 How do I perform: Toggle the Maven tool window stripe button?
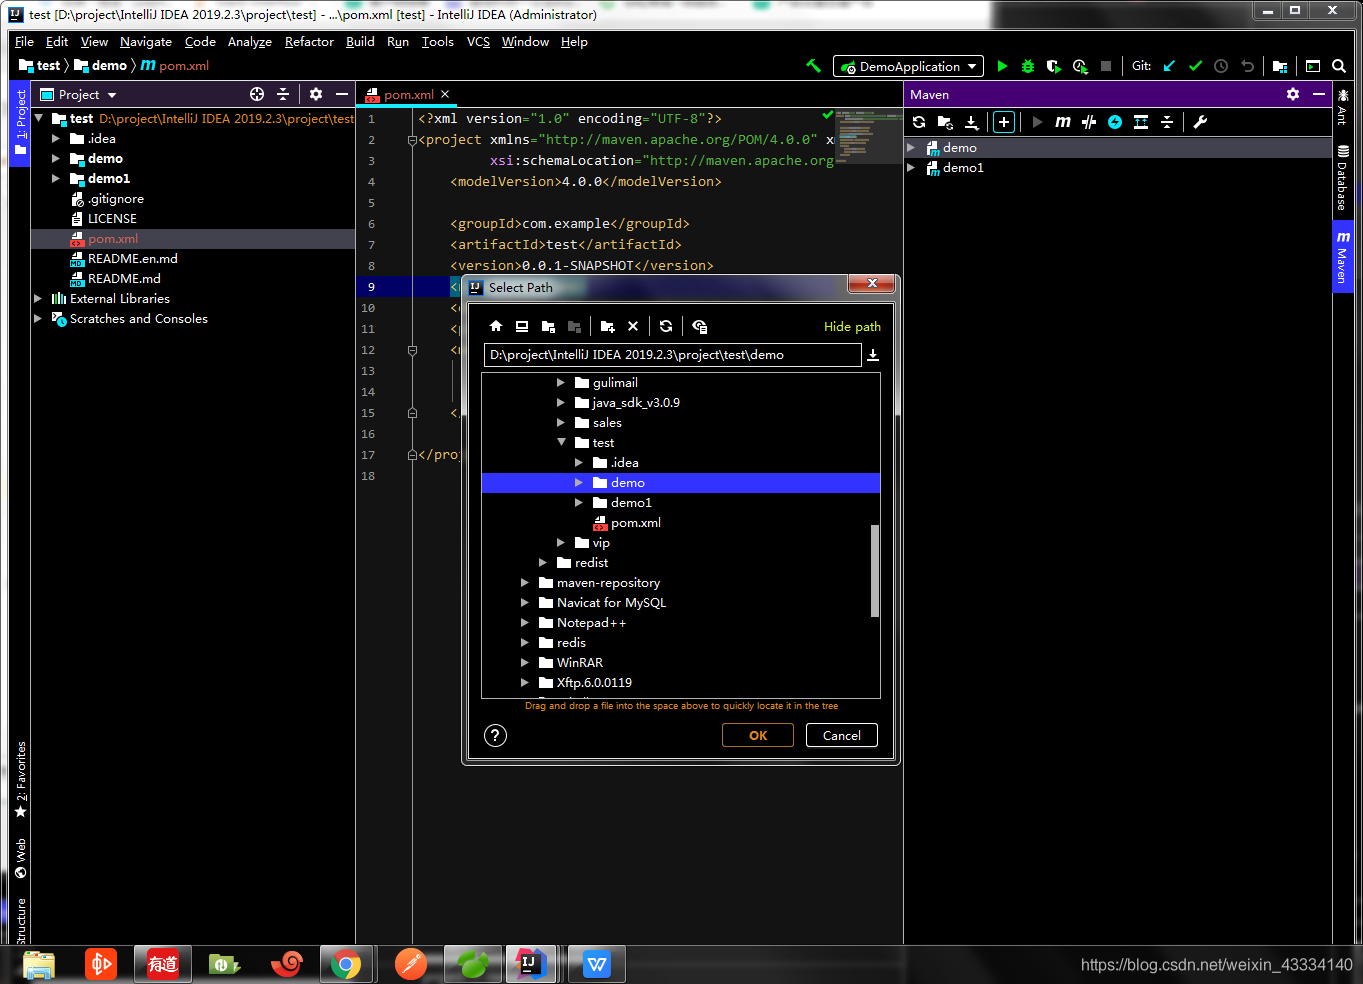(x=1343, y=257)
